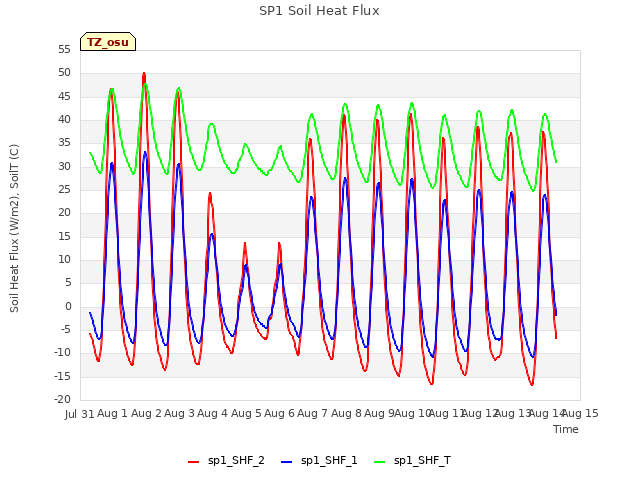Click the red curve's Aug 2 peak at 50
The width and height of the screenshot is (640, 480).
tap(144, 74)
